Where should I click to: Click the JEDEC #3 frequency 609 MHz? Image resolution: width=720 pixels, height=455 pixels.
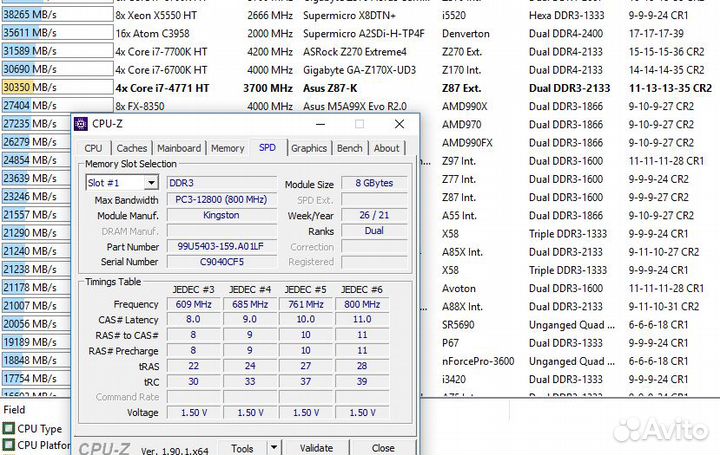coord(193,304)
